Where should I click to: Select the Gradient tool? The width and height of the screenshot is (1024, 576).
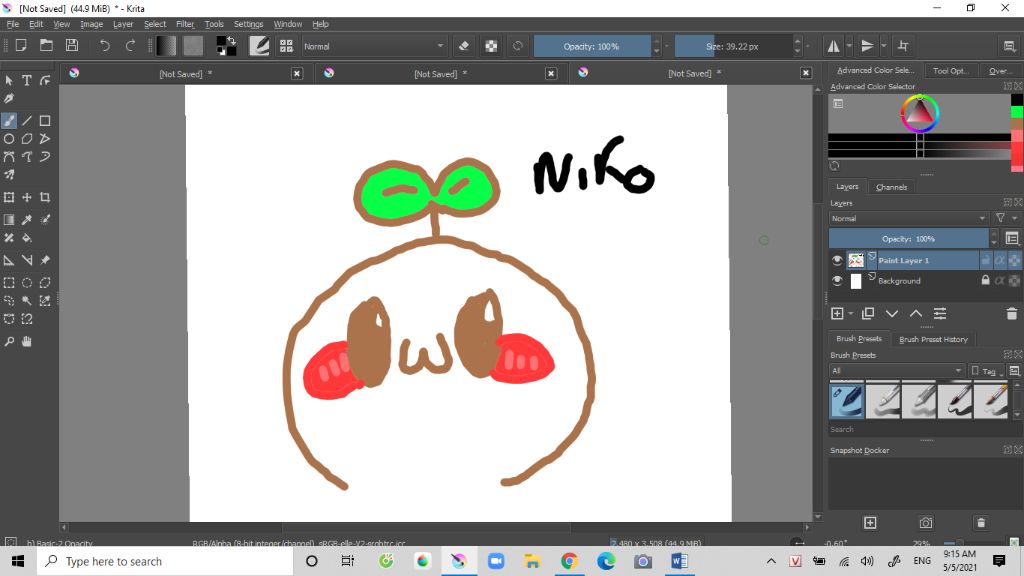click(x=9, y=220)
